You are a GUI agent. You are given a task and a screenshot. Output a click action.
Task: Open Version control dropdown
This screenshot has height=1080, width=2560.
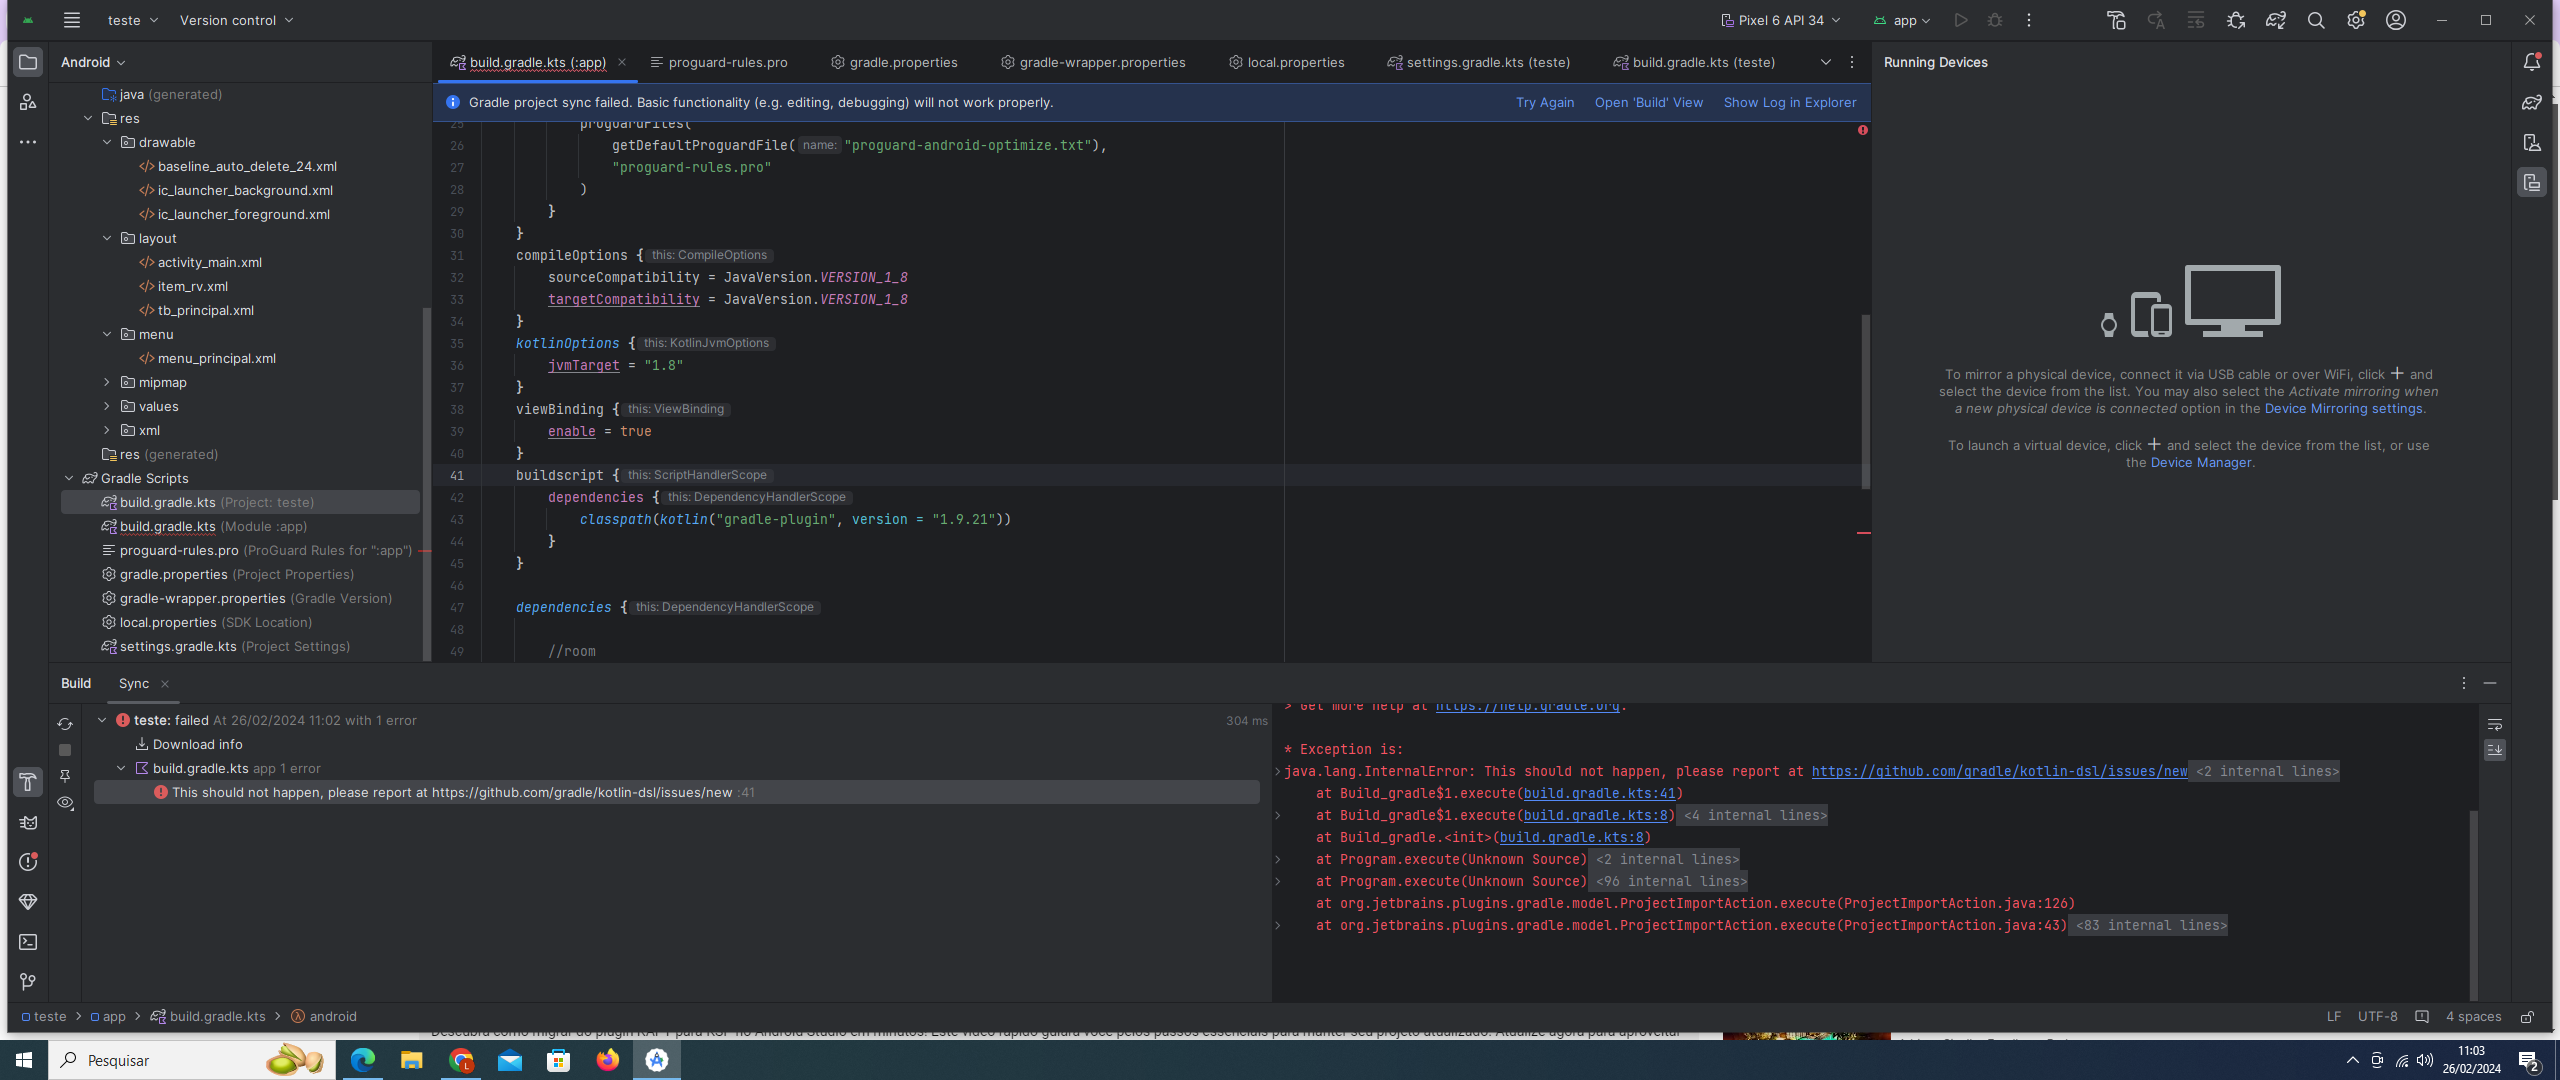point(237,20)
